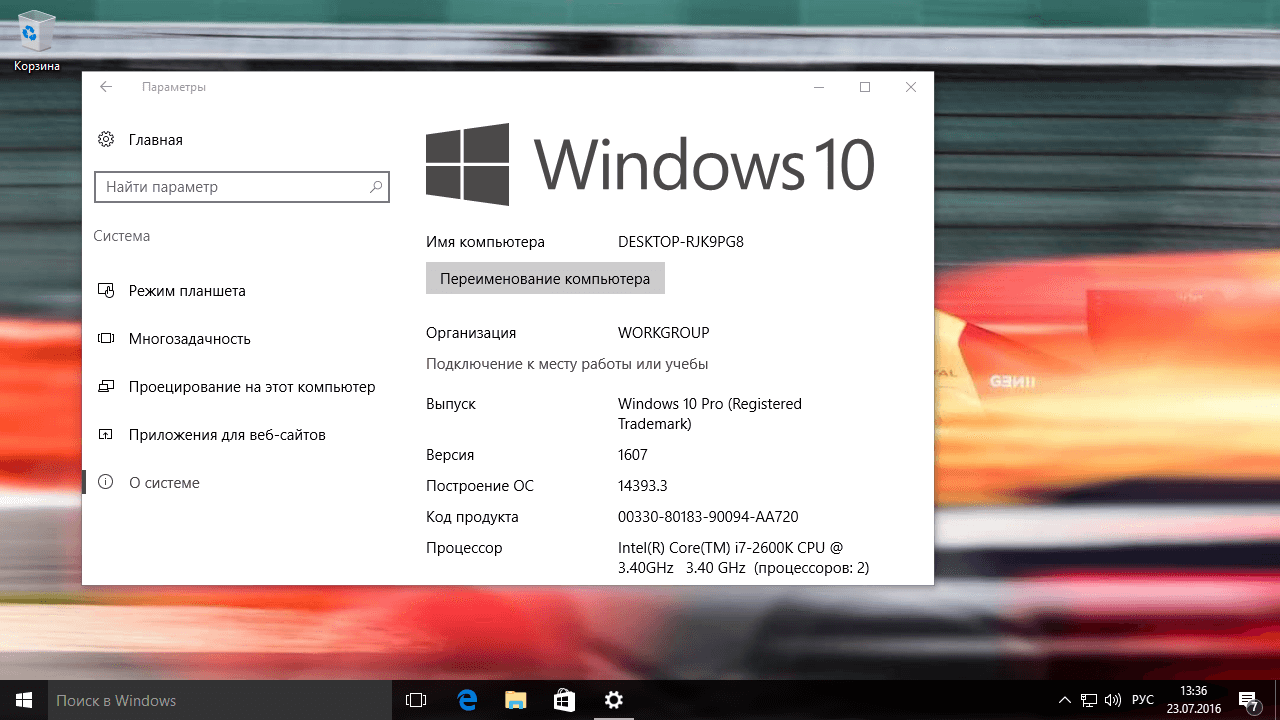The height and width of the screenshot is (720, 1280).
Task: Open the Tablet mode settings icon
Action: coord(106,290)
